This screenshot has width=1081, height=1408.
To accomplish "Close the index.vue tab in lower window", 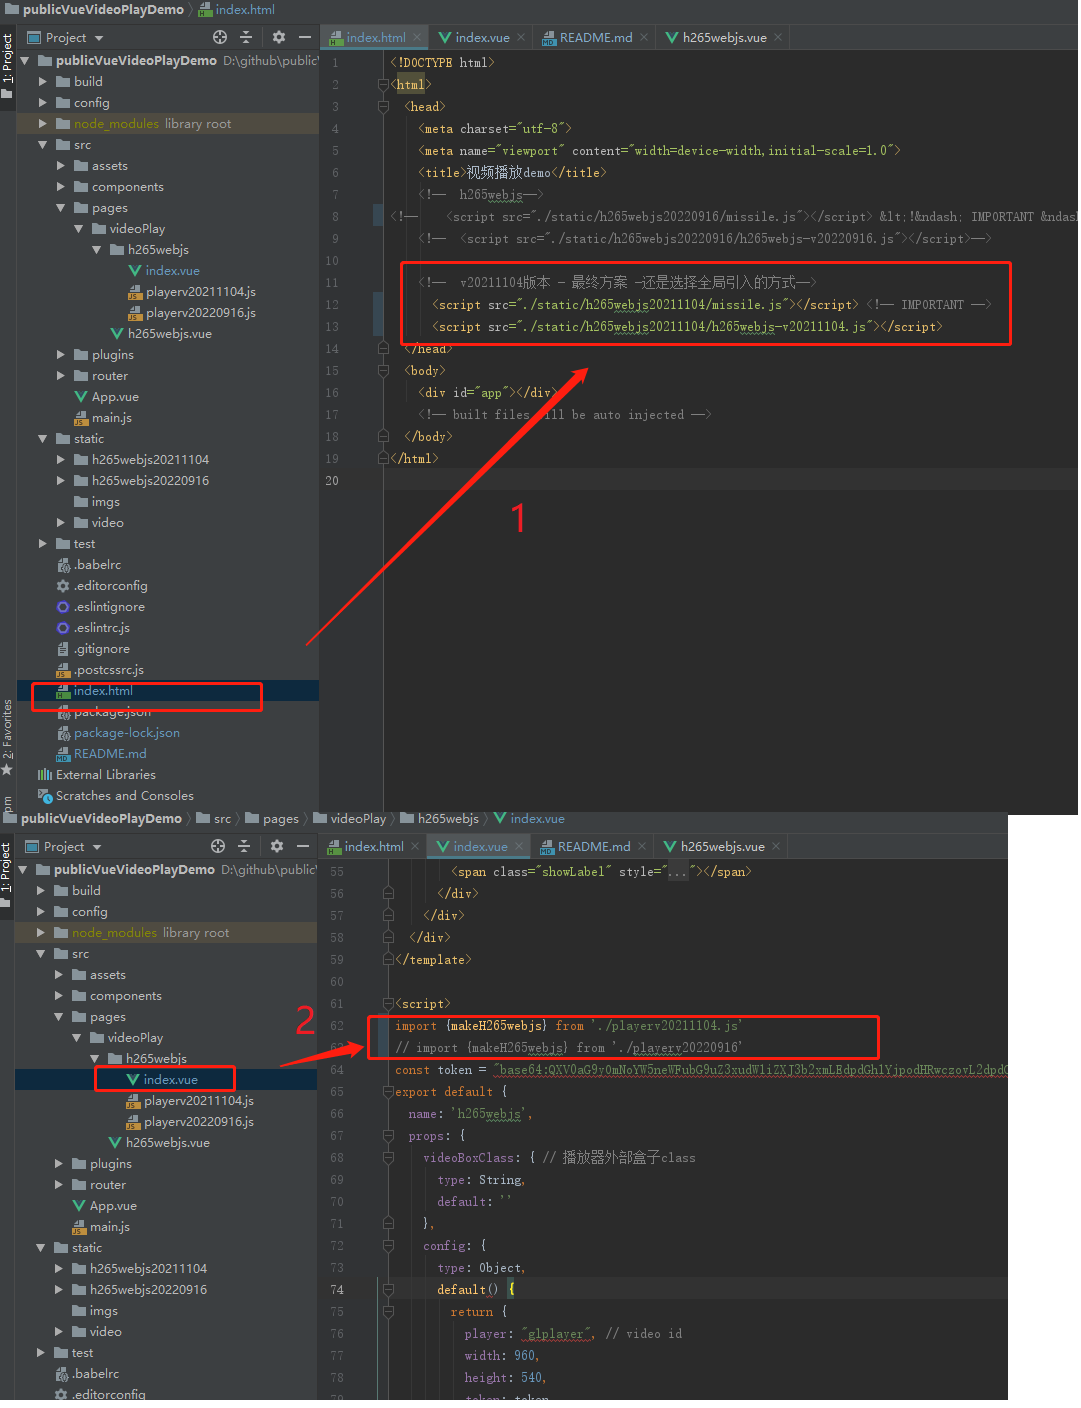I will coord(519,846).
